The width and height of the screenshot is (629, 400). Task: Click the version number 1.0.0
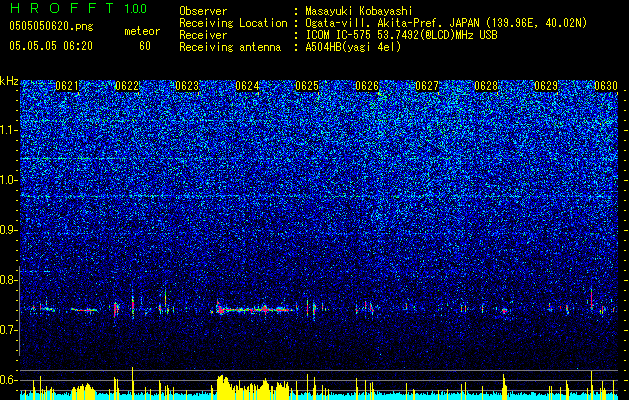(x=135, y=8)
